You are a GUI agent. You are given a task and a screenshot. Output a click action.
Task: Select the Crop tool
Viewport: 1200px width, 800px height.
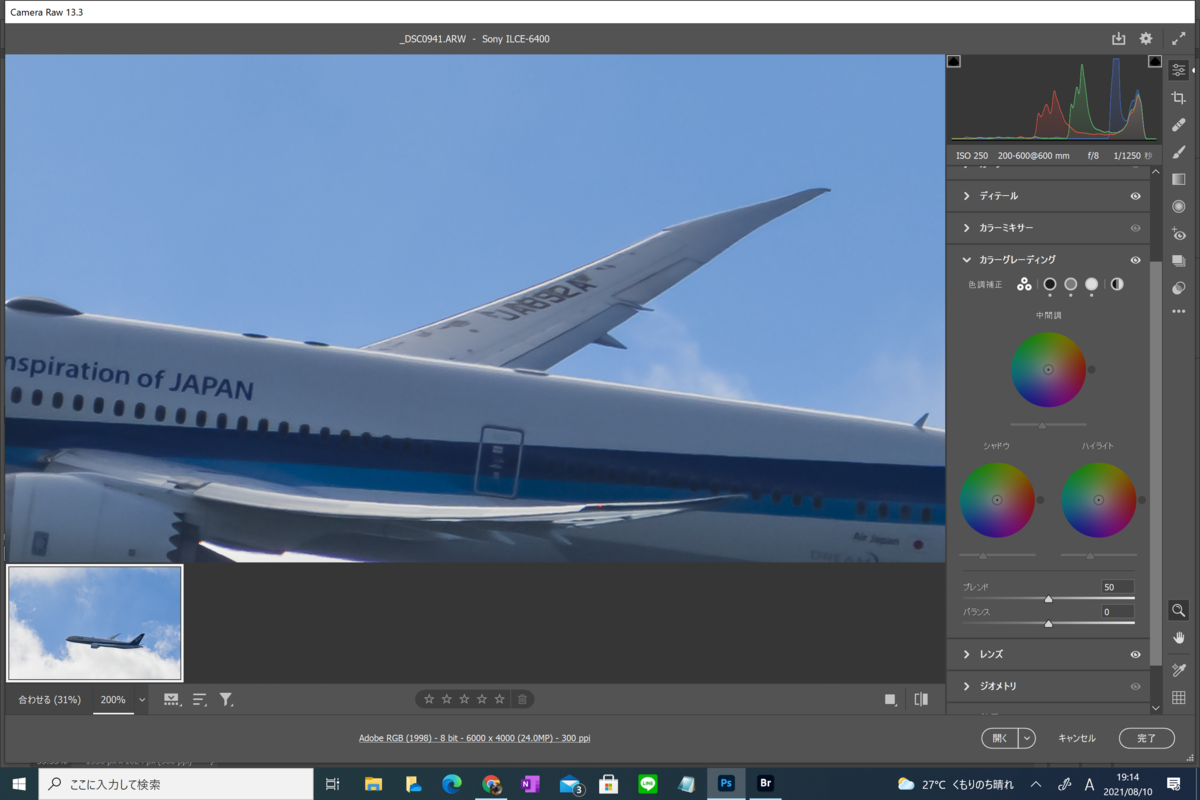pos(1179,98)
